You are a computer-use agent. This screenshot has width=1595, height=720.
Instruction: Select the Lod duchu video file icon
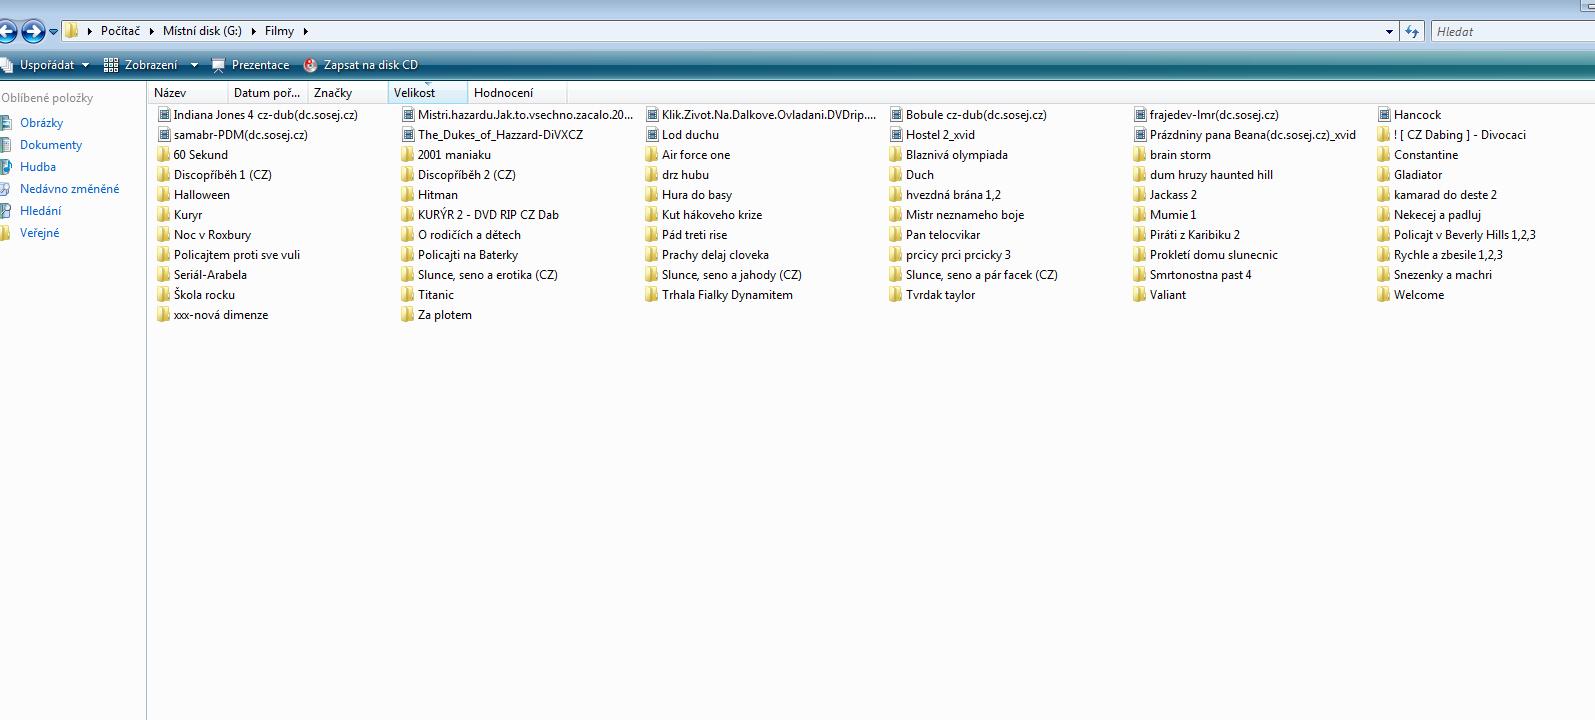[652, 135]
